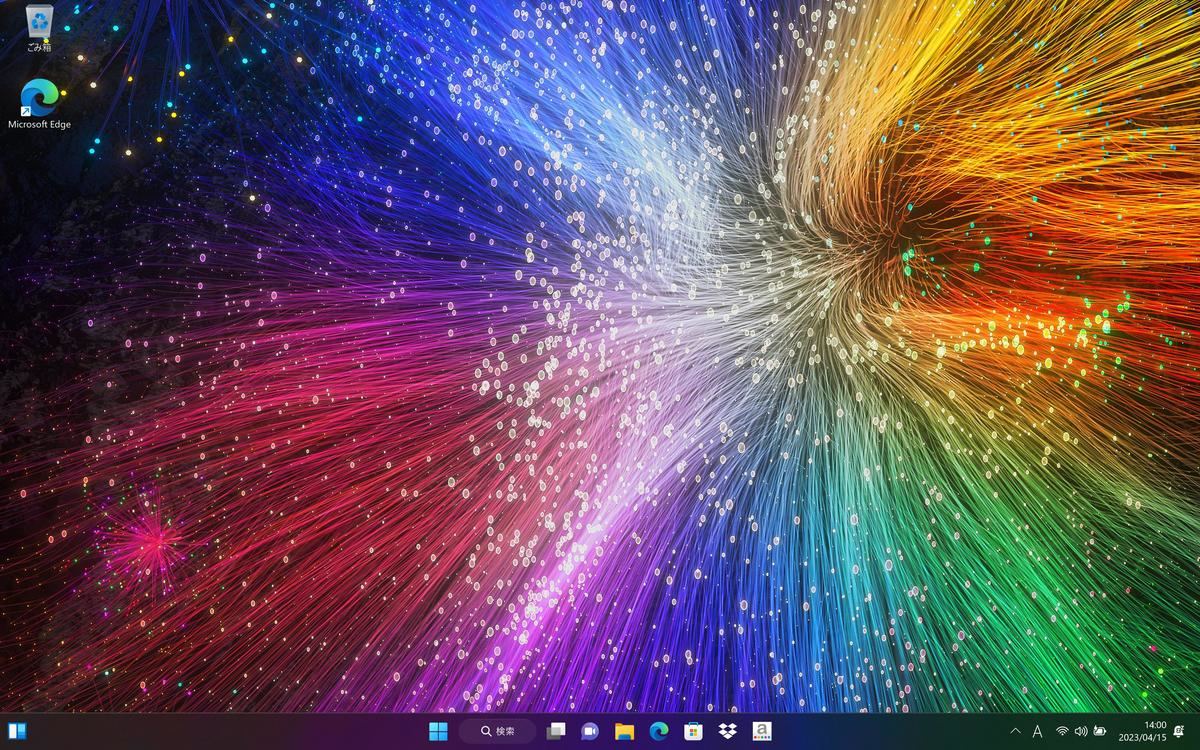Click the speaker volume tray icon
1200x750 pixels.
pyautogui.click(x=1081, y=732)
